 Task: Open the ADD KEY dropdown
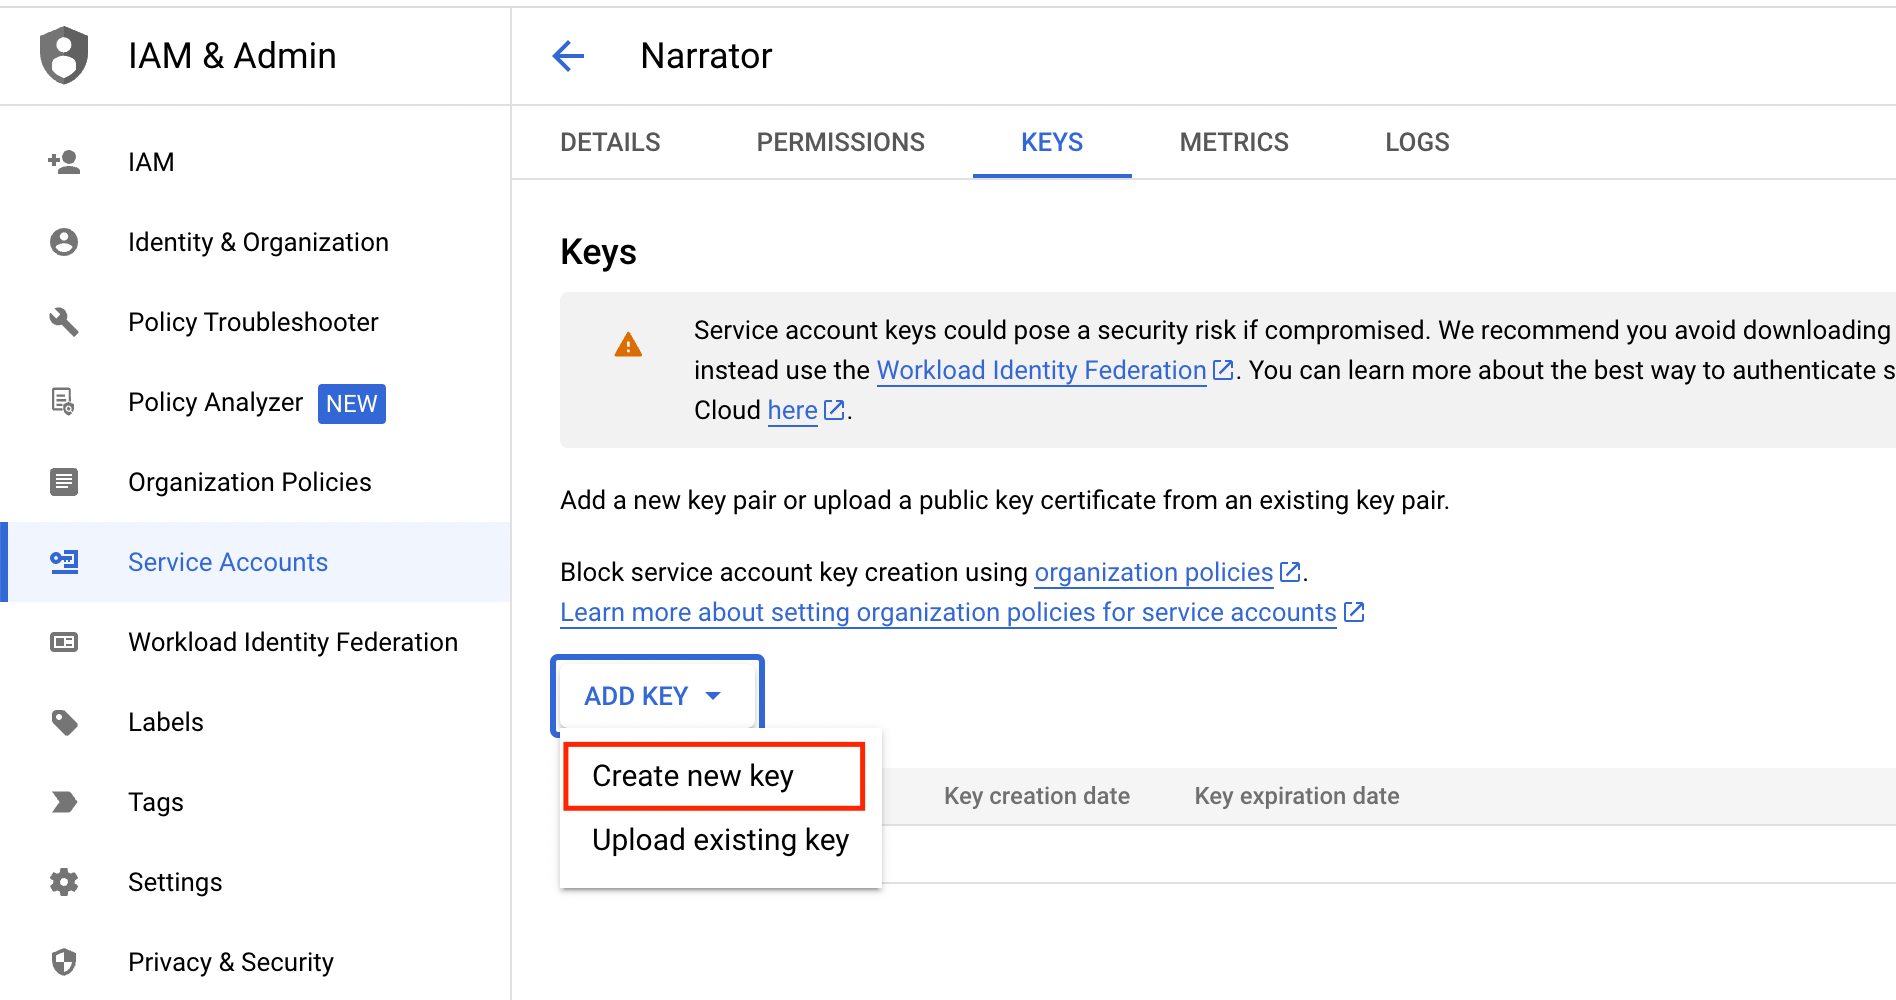click(x=657, y=696)
